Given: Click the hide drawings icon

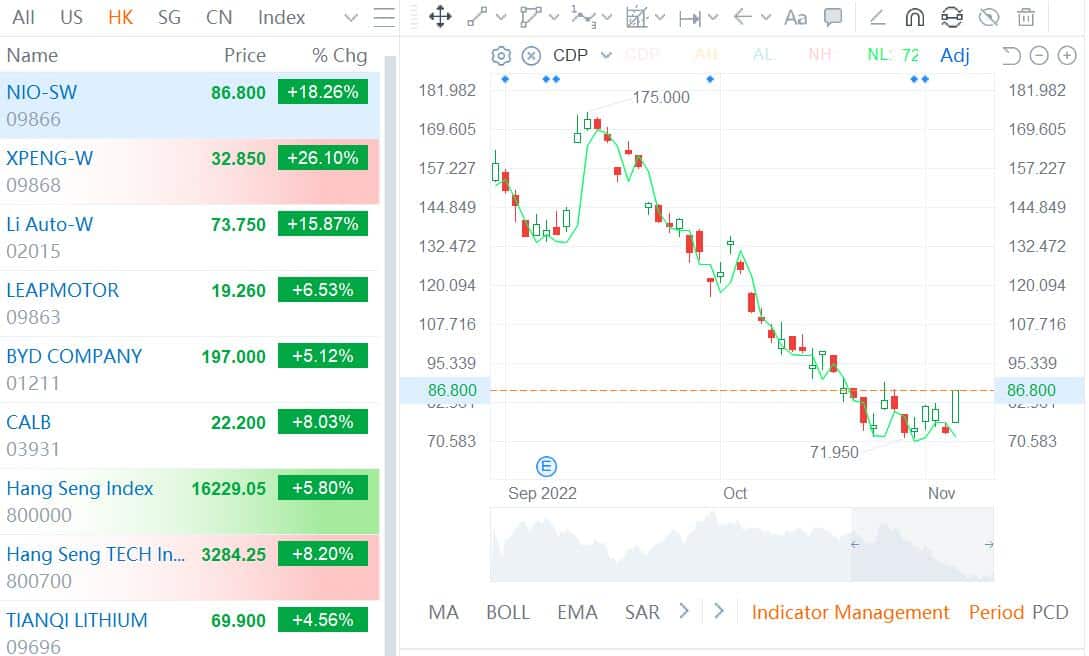Looking at the screenshot, I should (x=989, y=17).
